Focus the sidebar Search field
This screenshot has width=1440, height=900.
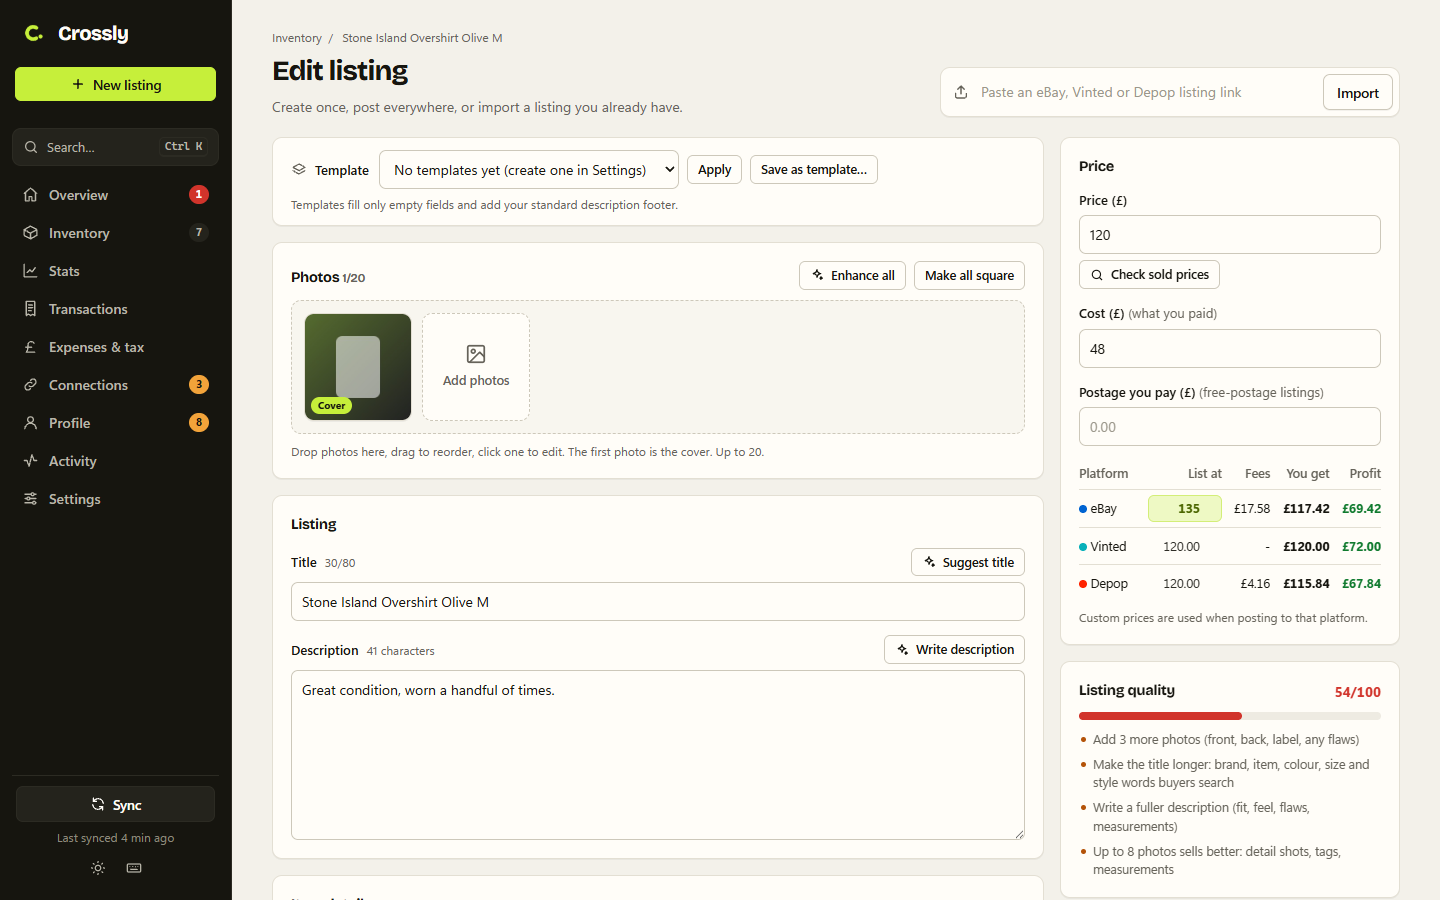pyautogui.click(x=115, y=147)
